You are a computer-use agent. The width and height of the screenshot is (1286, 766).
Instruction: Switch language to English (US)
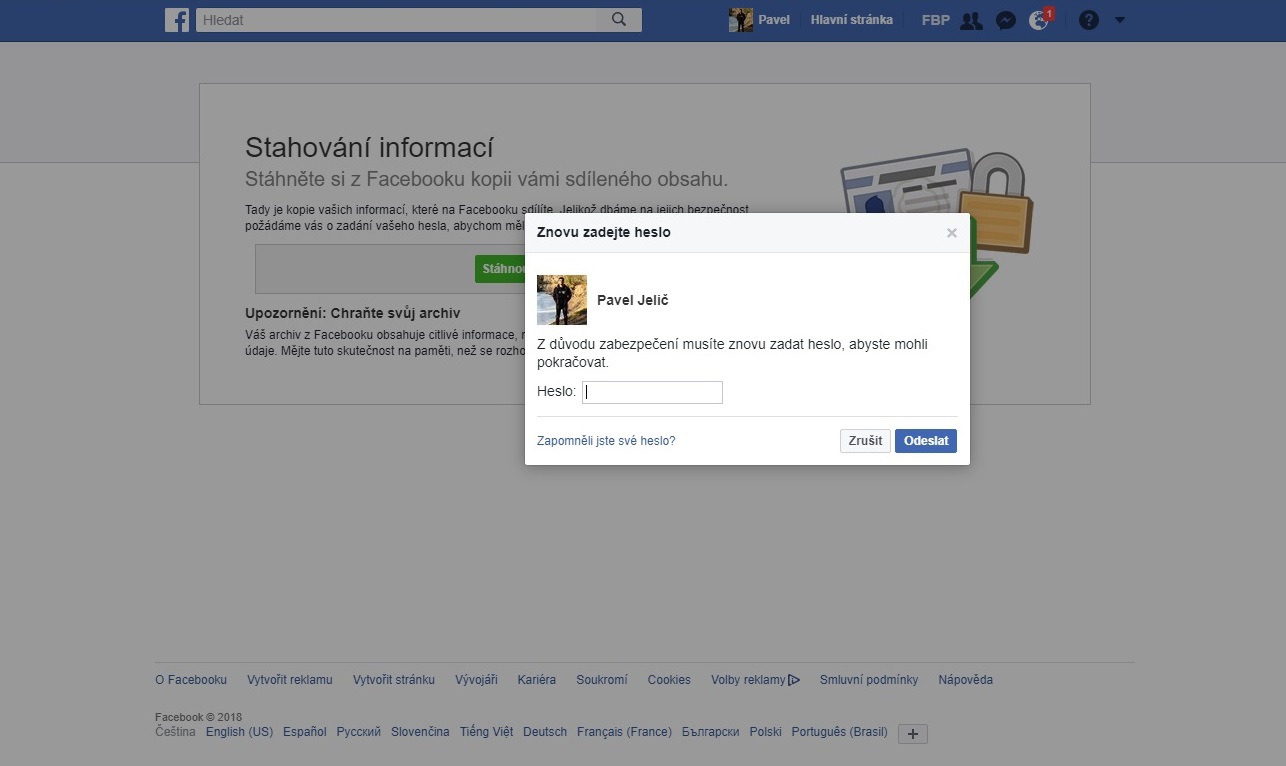click(x=239, y=732)
